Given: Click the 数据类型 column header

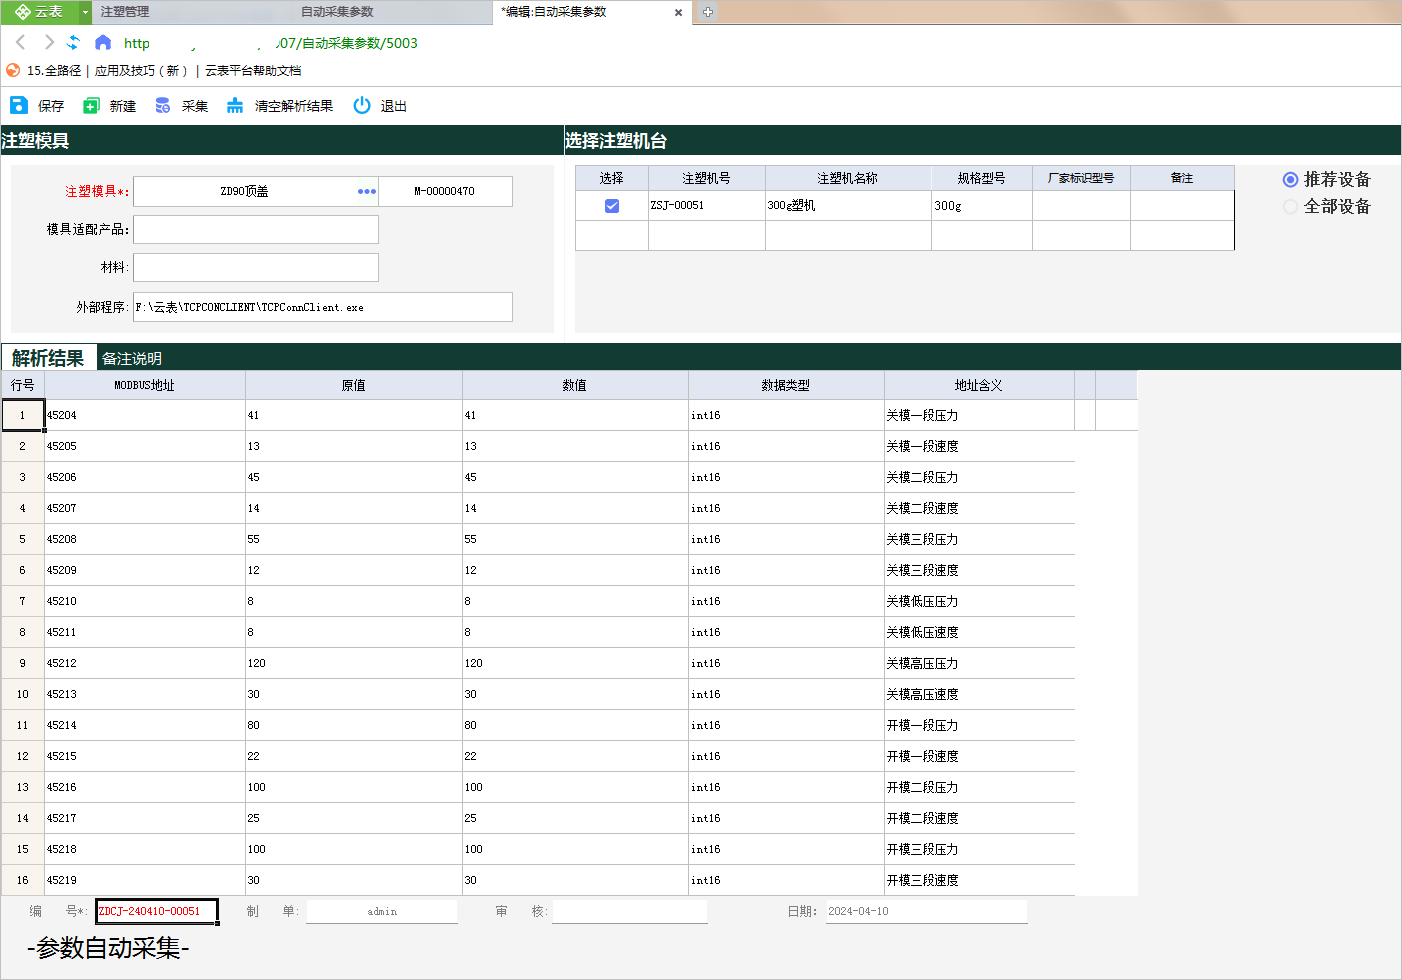Looking at the screenshot, I should point(786,385).
